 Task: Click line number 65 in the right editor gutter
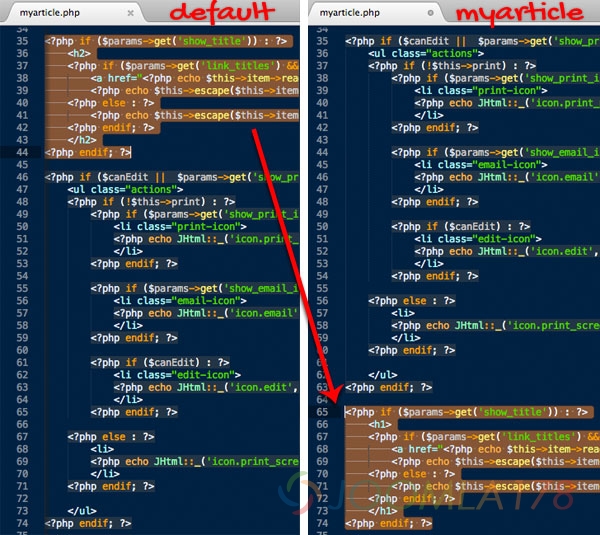[322, 412]
